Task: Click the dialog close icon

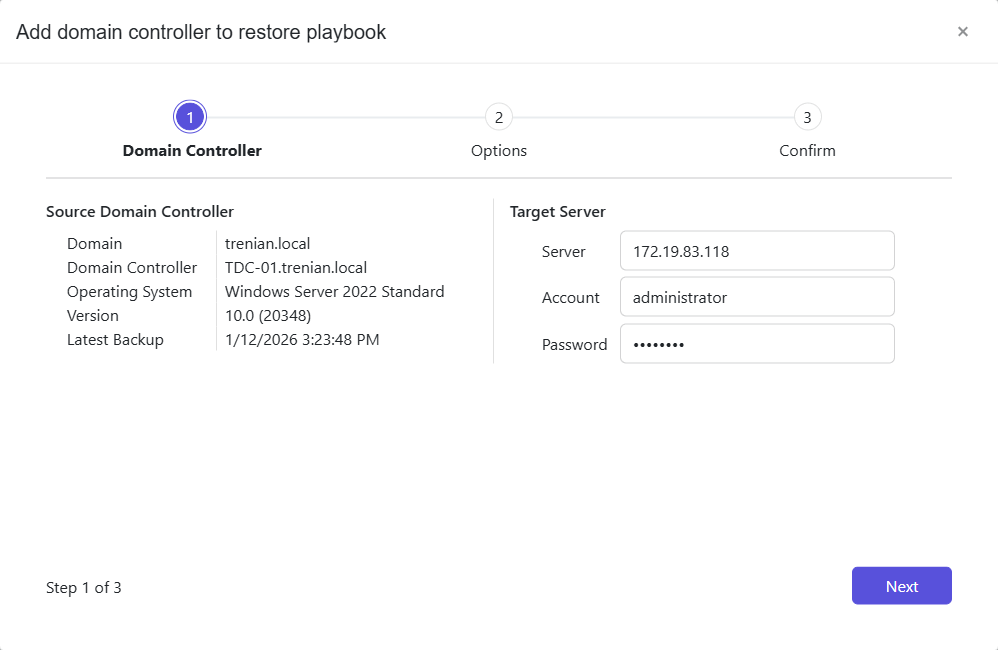Action: click(963, 31)
